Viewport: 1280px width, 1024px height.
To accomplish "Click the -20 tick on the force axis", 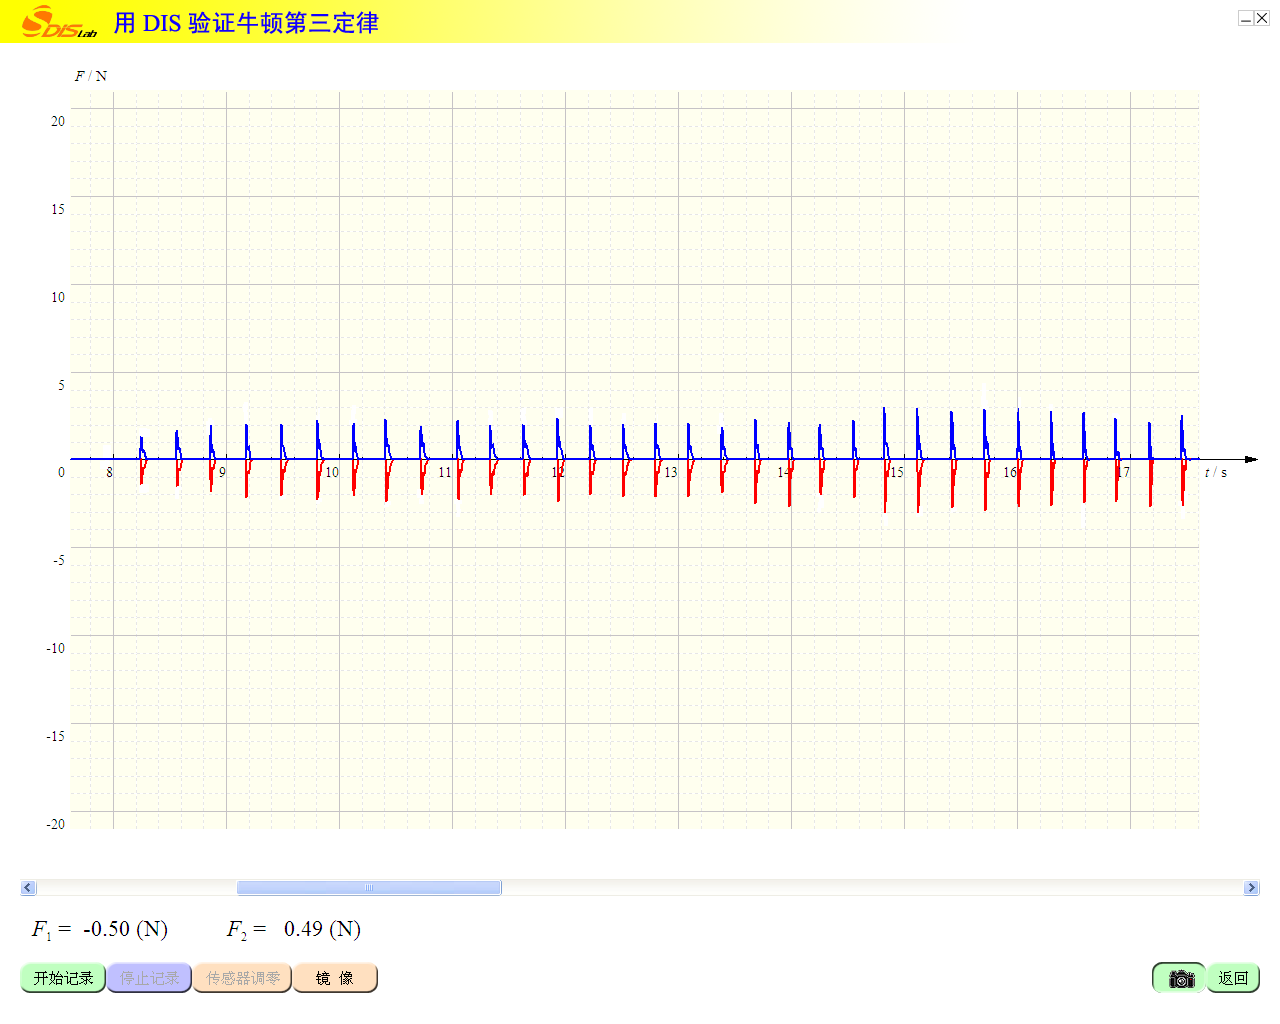I will [x=56, y=824].
